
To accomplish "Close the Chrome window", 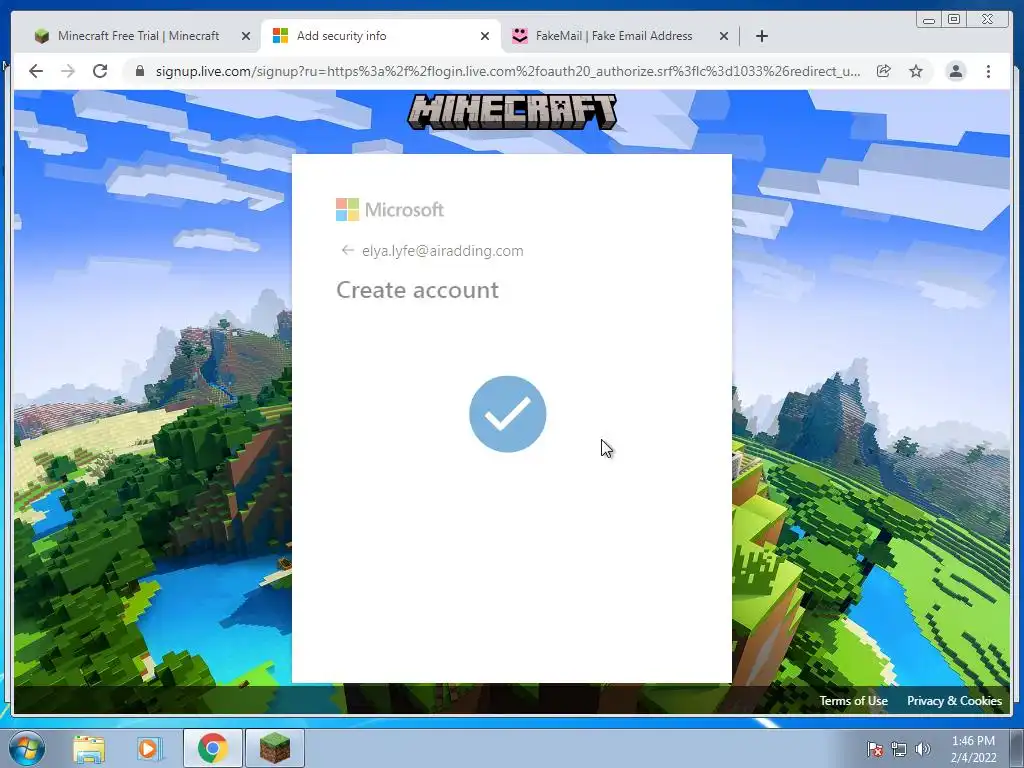I will 988,20.
